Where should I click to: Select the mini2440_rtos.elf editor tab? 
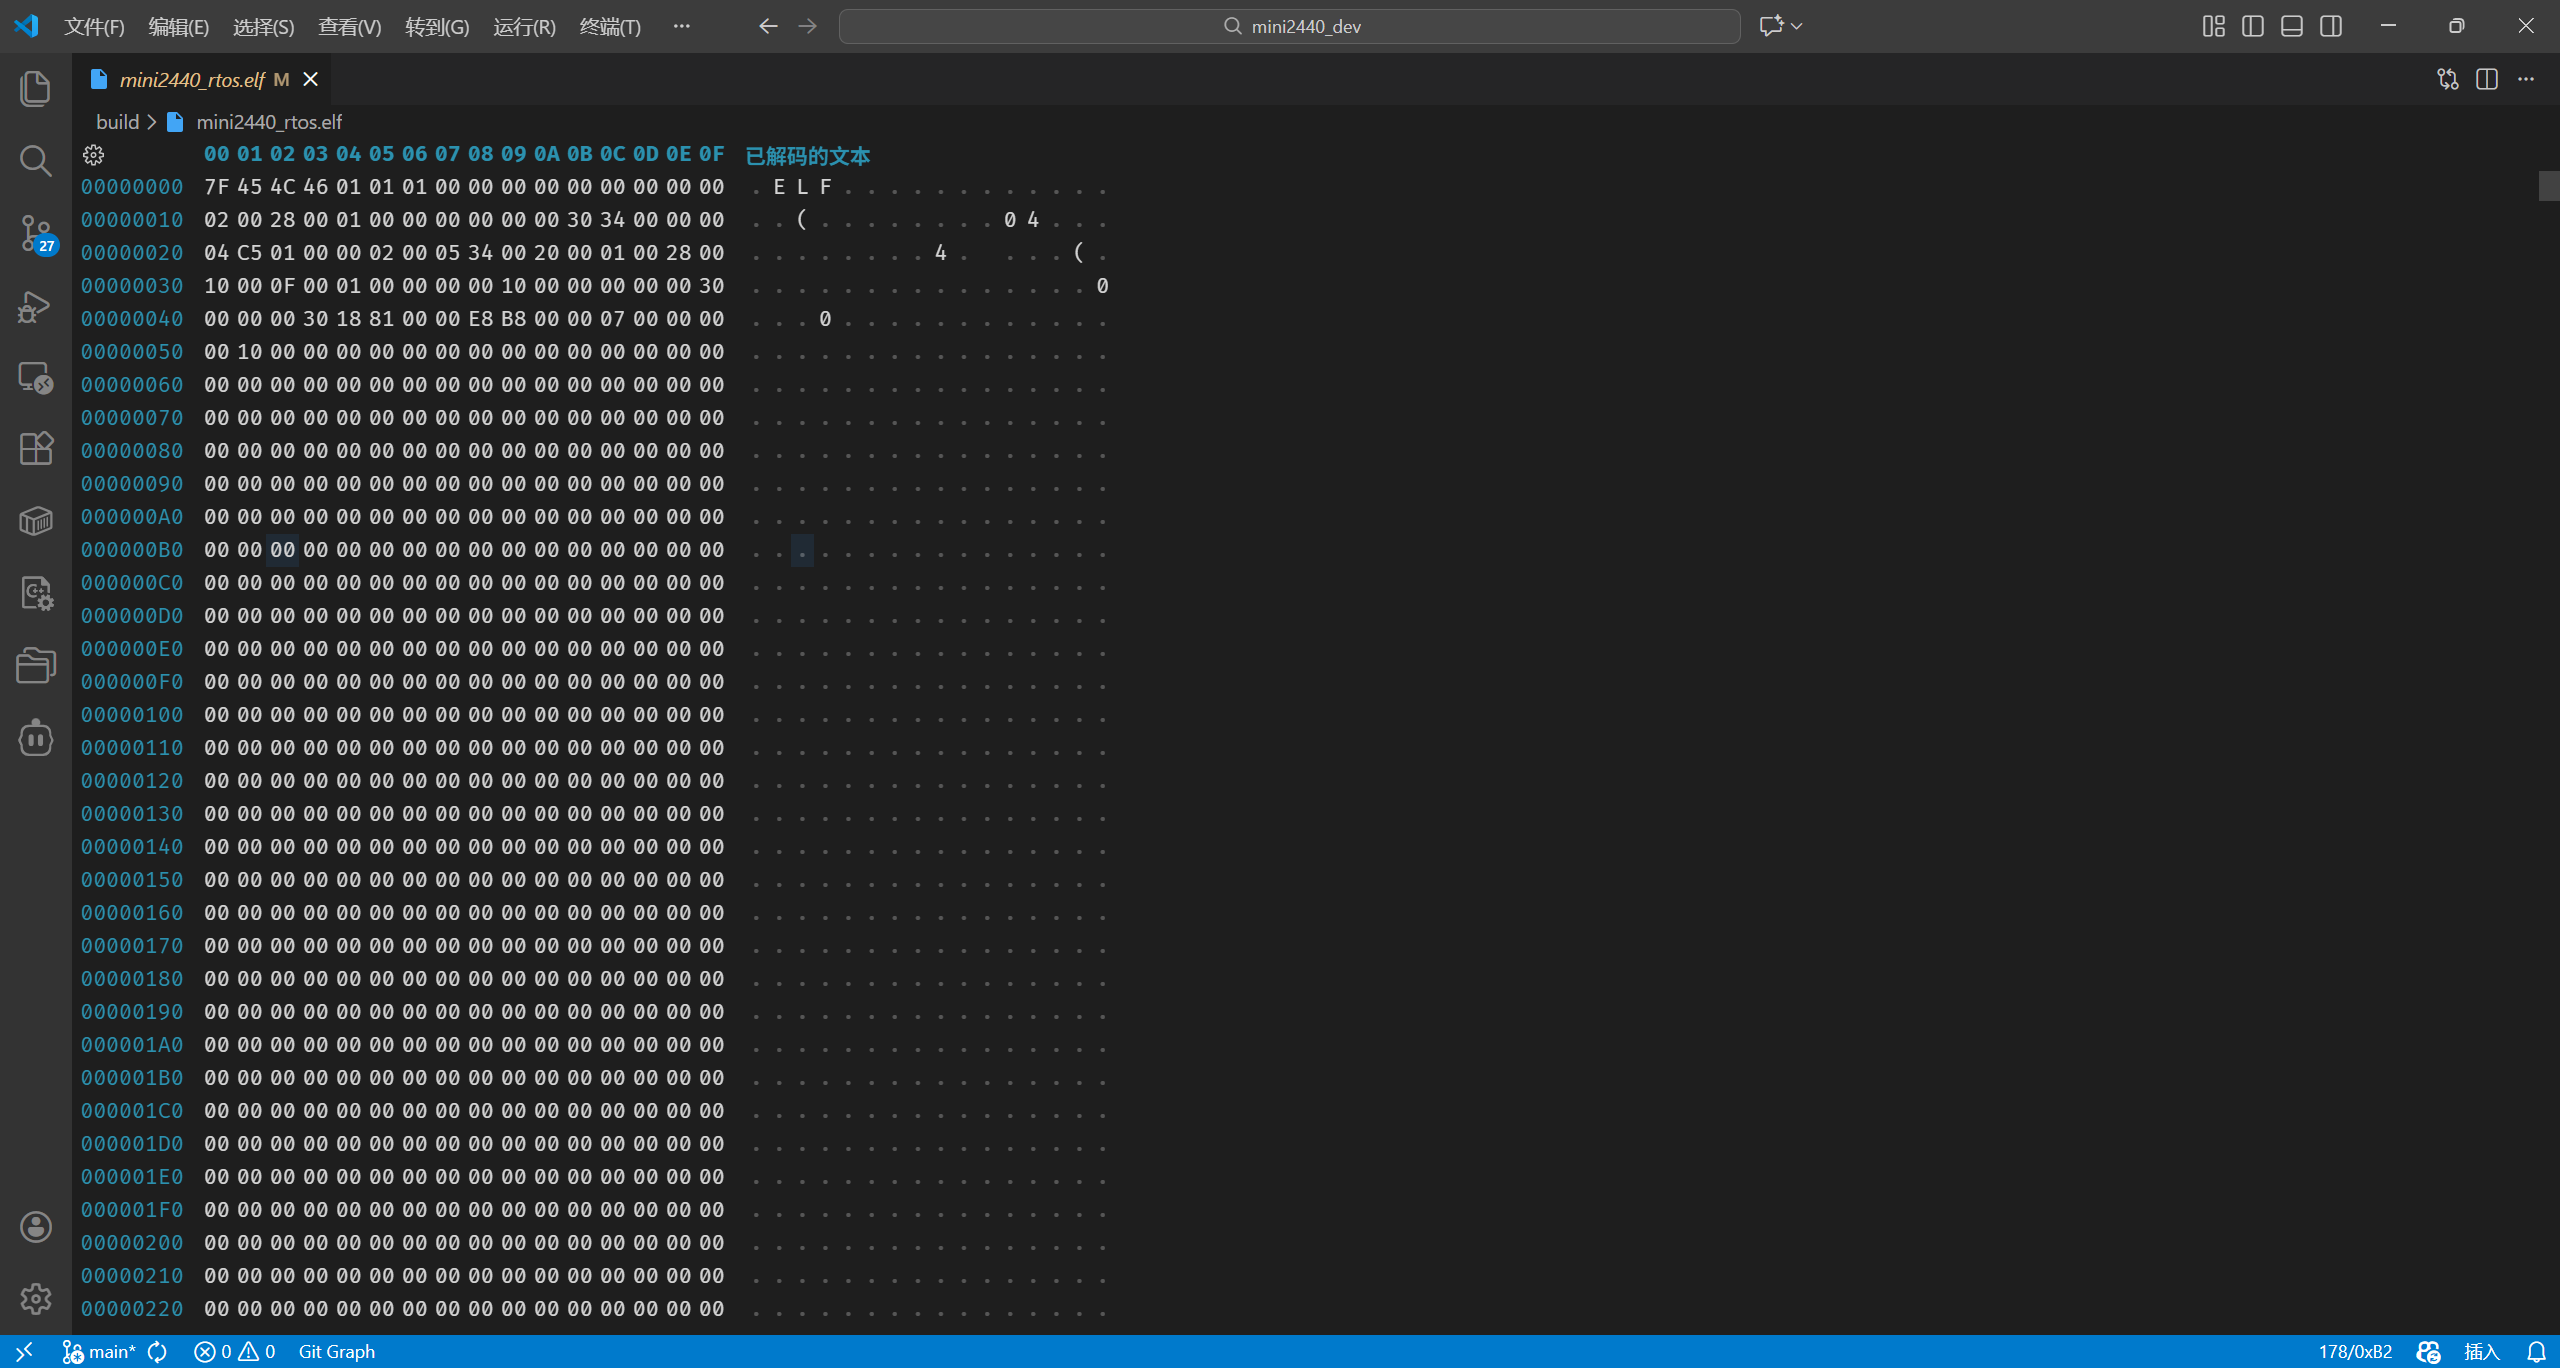(191, 80)
